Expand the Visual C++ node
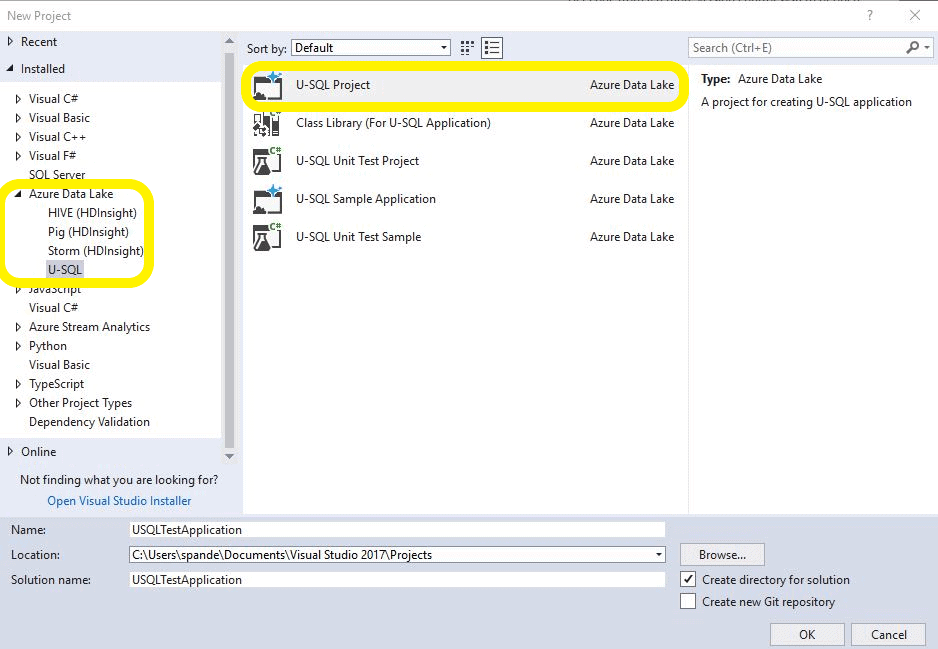Screen dimensions: 938x649 click(x=18, y=137)
